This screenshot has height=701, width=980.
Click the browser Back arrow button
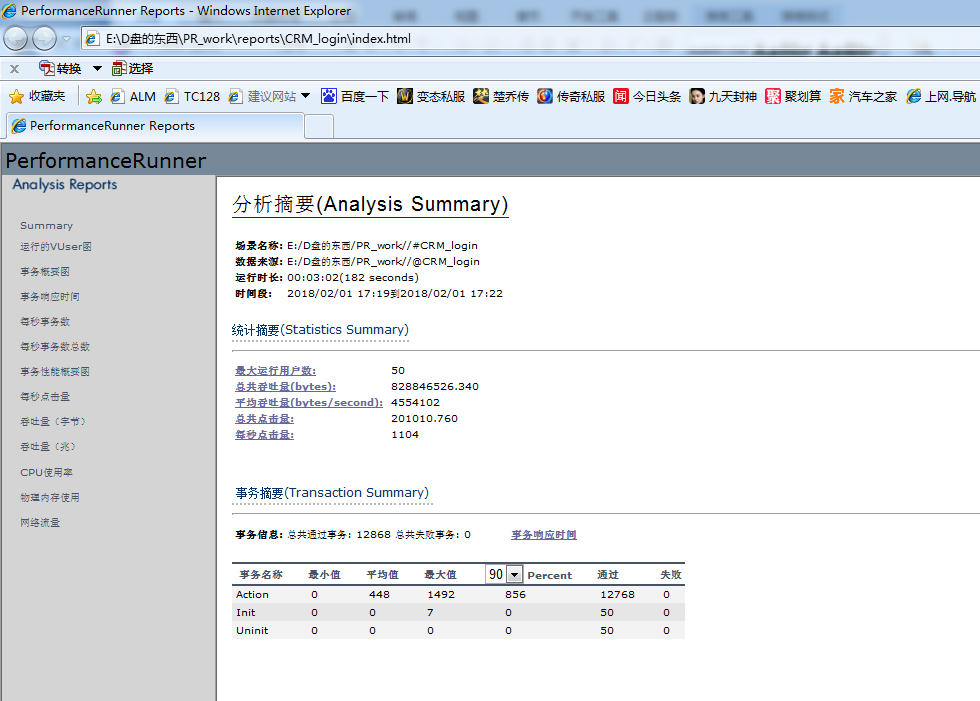coord(16,39)
